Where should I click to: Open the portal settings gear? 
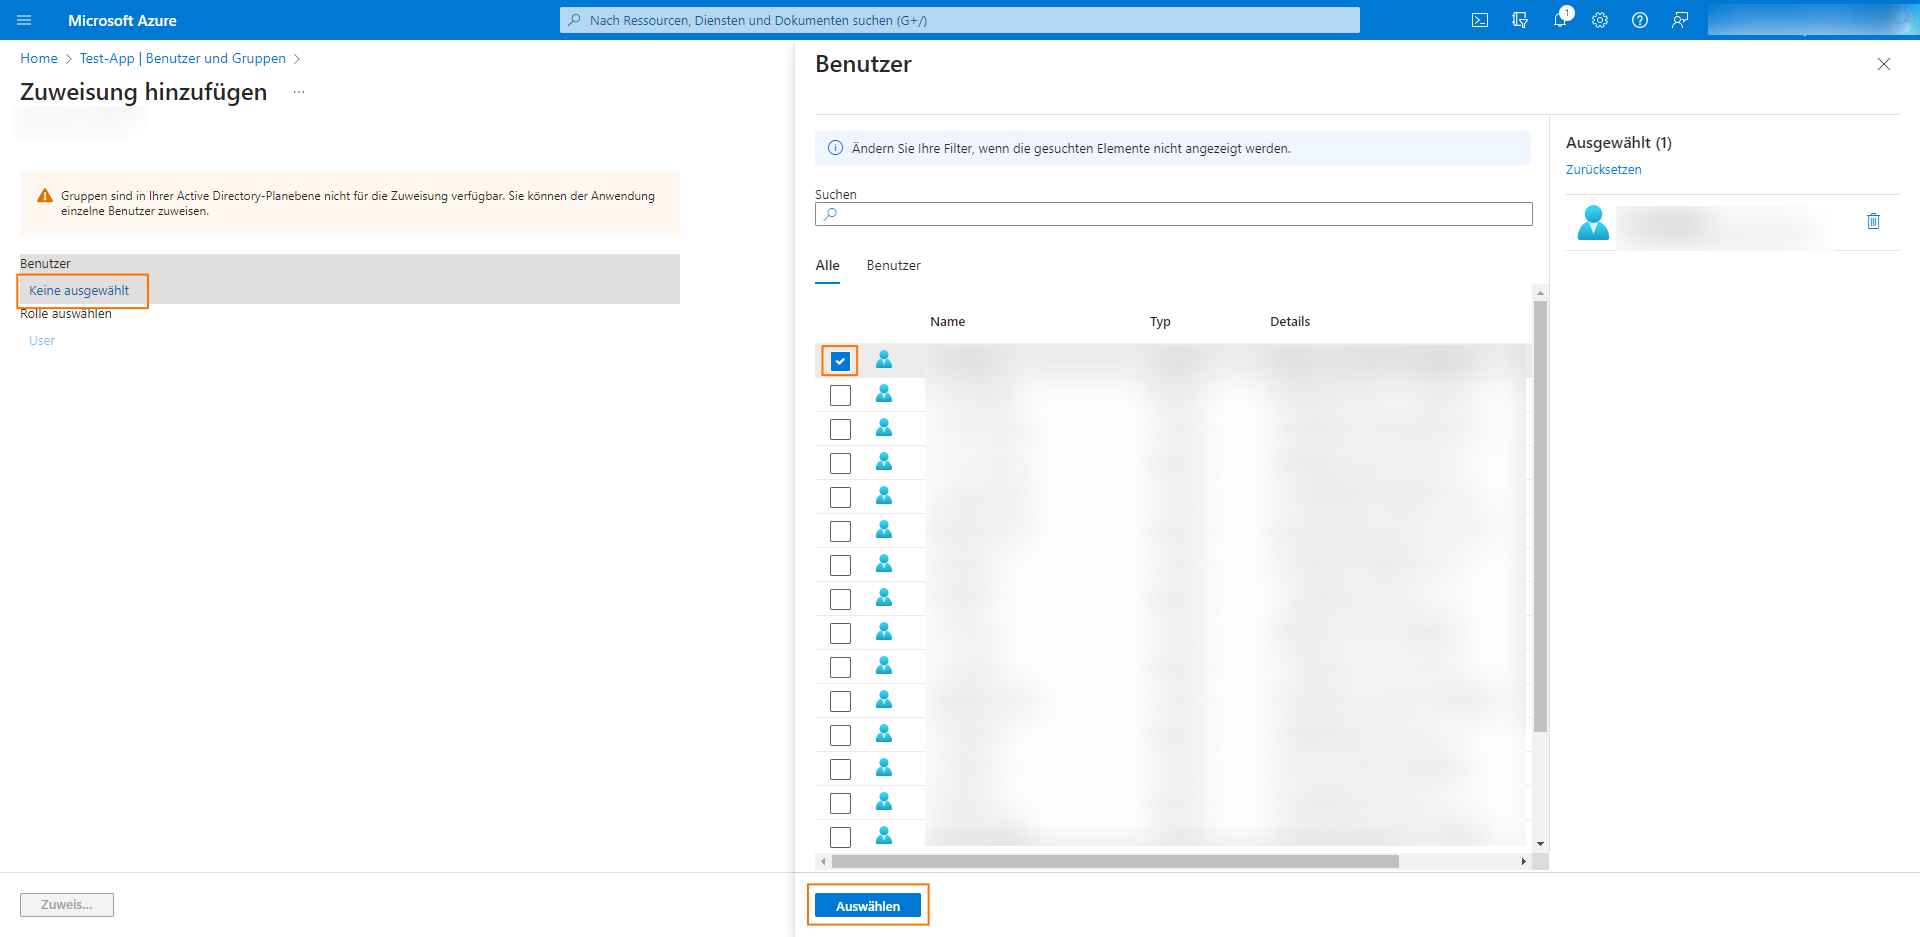point(1600,20)
